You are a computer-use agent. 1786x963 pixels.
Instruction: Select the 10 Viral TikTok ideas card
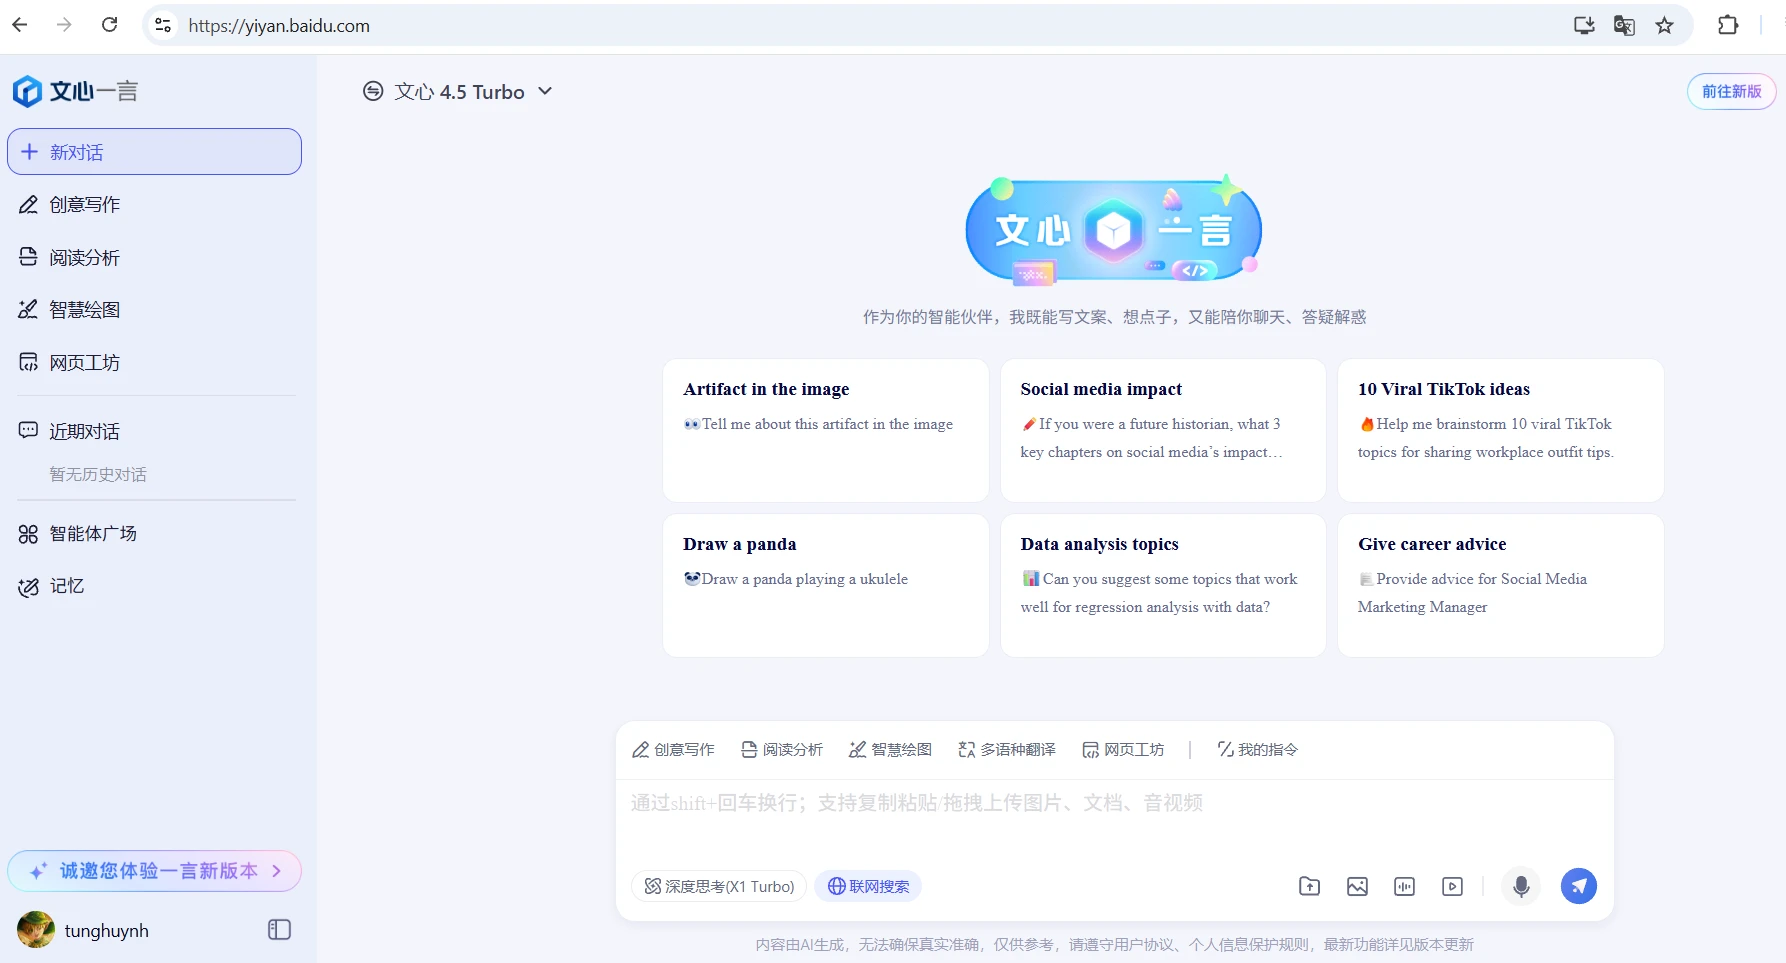[x=1500, y=430]
